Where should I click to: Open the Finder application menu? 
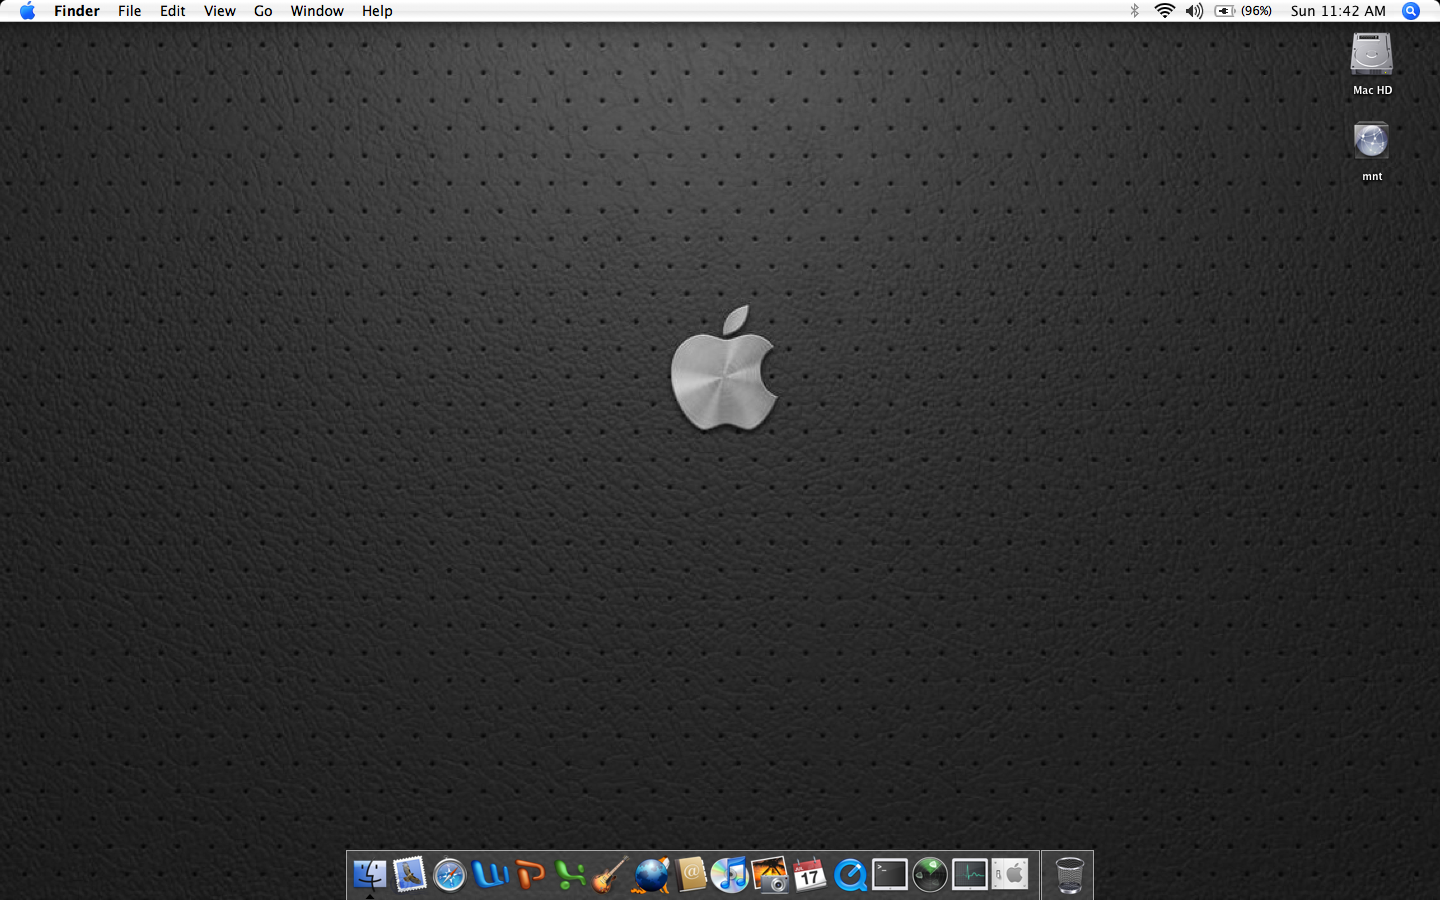click(x=77, y=11)
